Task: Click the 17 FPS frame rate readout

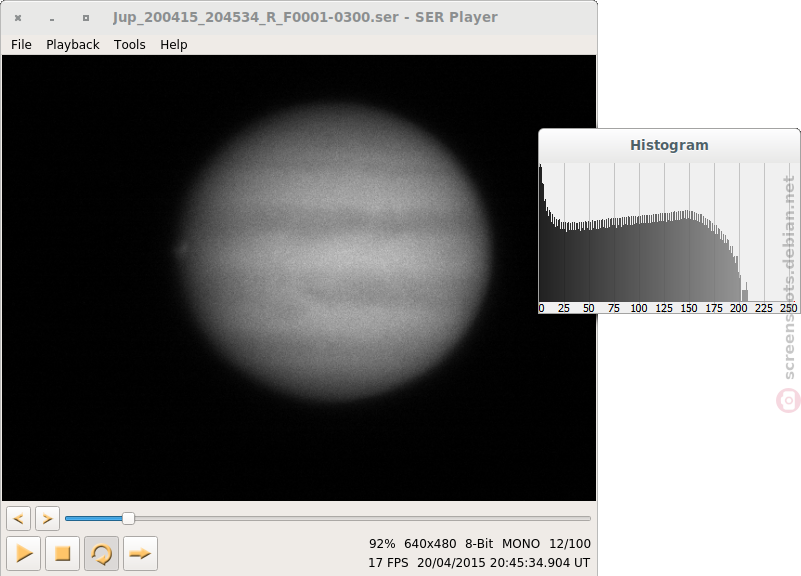Action: 388,563
